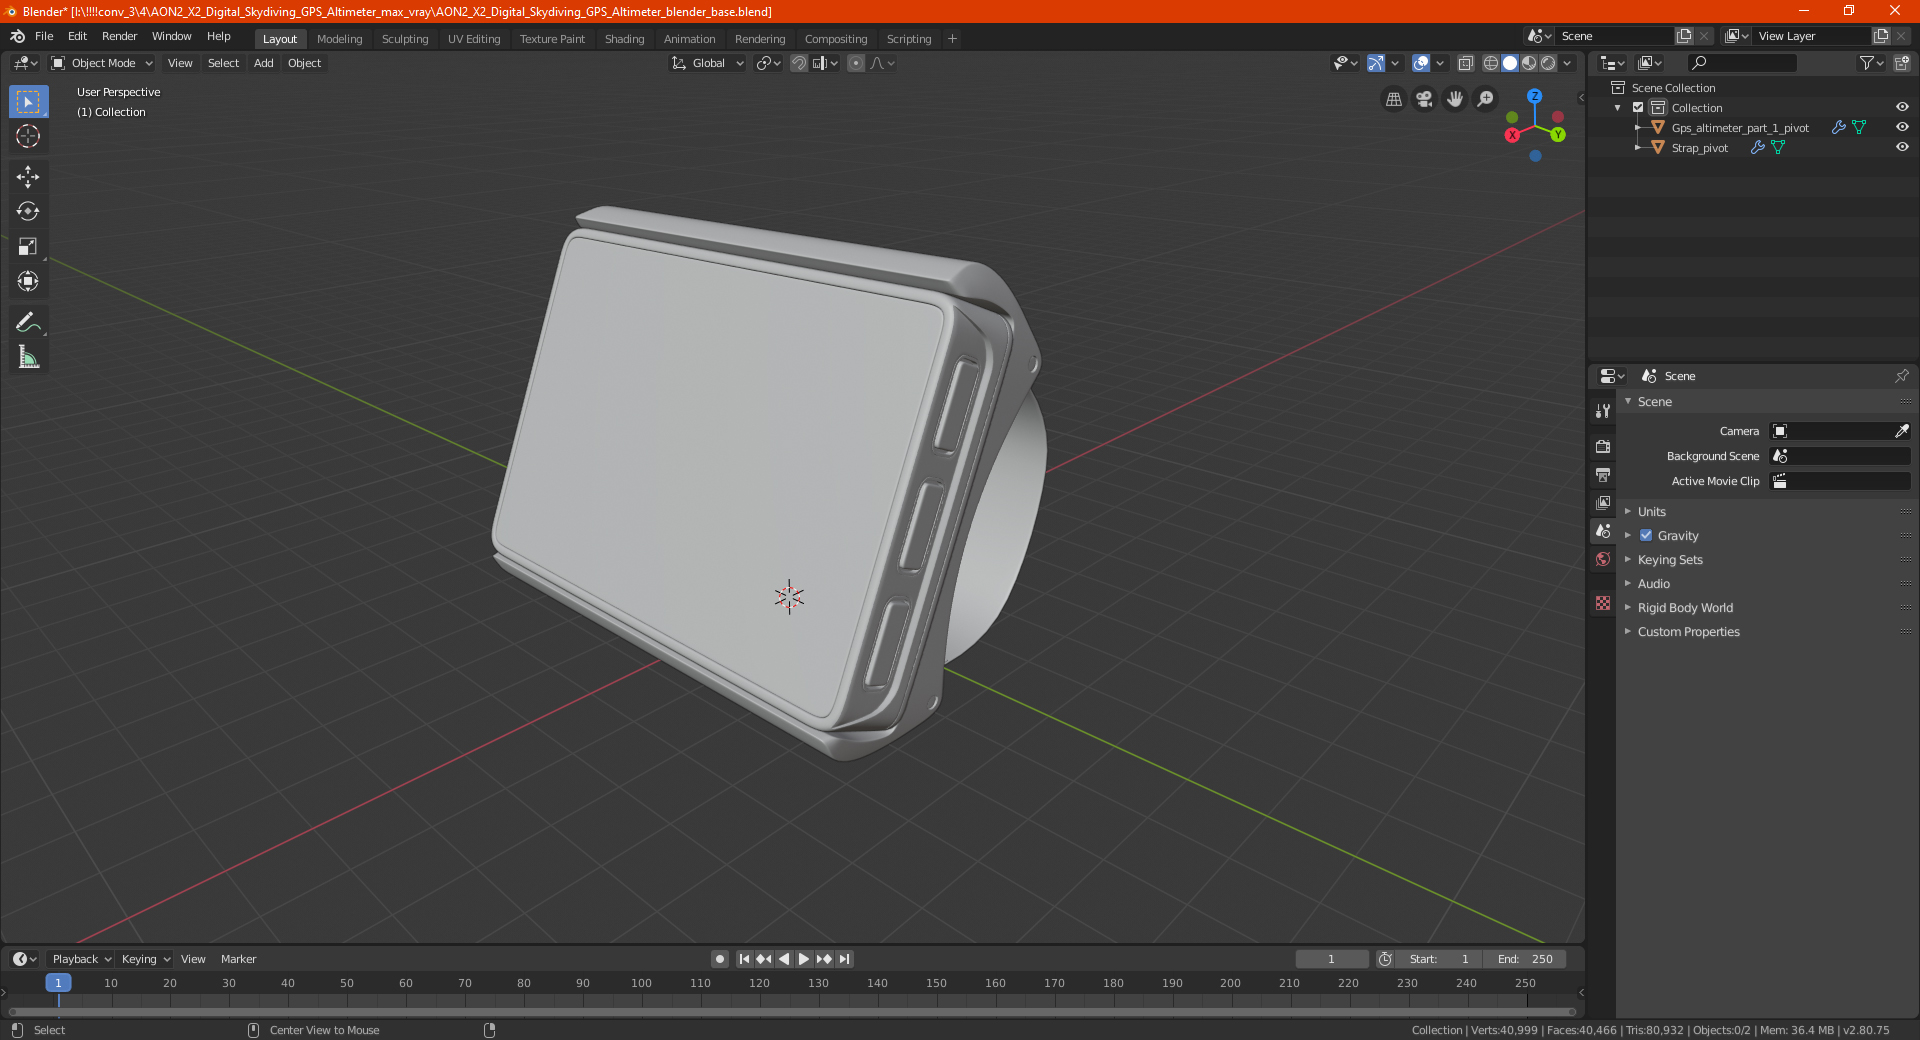
Task: Click the pan view hand icon
Action: (x=1455, y=99)
